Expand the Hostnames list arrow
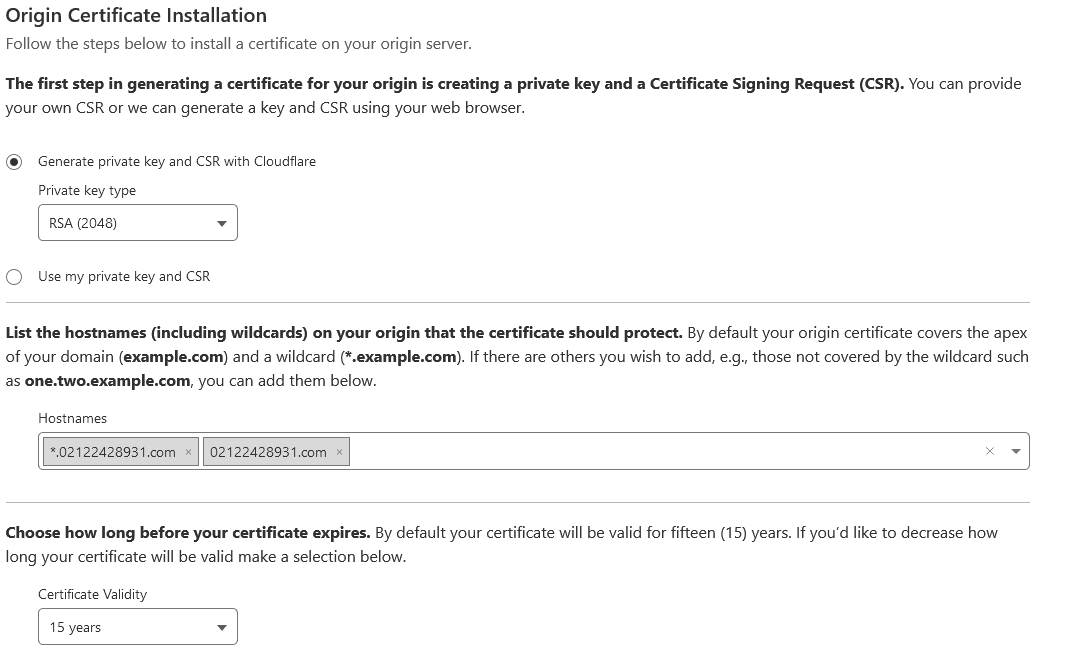The image size is (1068, 651). [x=1016, y=451]
